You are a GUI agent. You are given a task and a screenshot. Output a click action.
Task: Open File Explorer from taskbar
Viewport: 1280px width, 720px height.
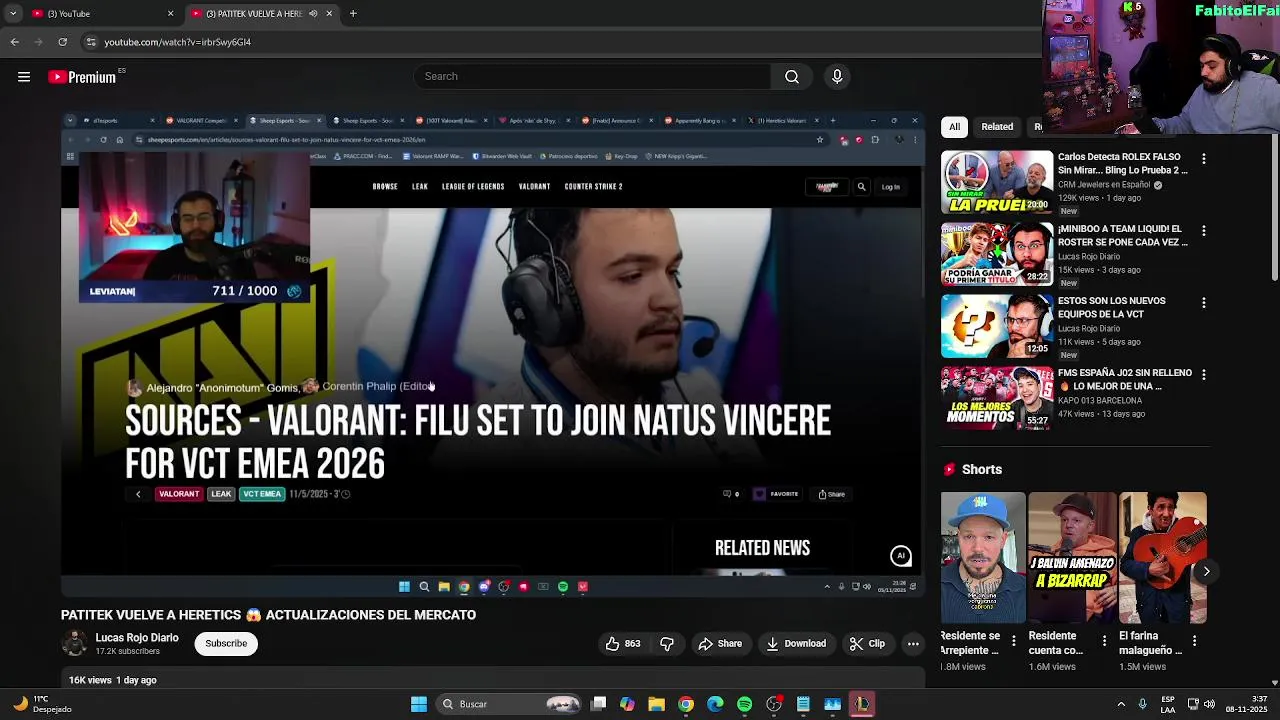pos(656,704)
